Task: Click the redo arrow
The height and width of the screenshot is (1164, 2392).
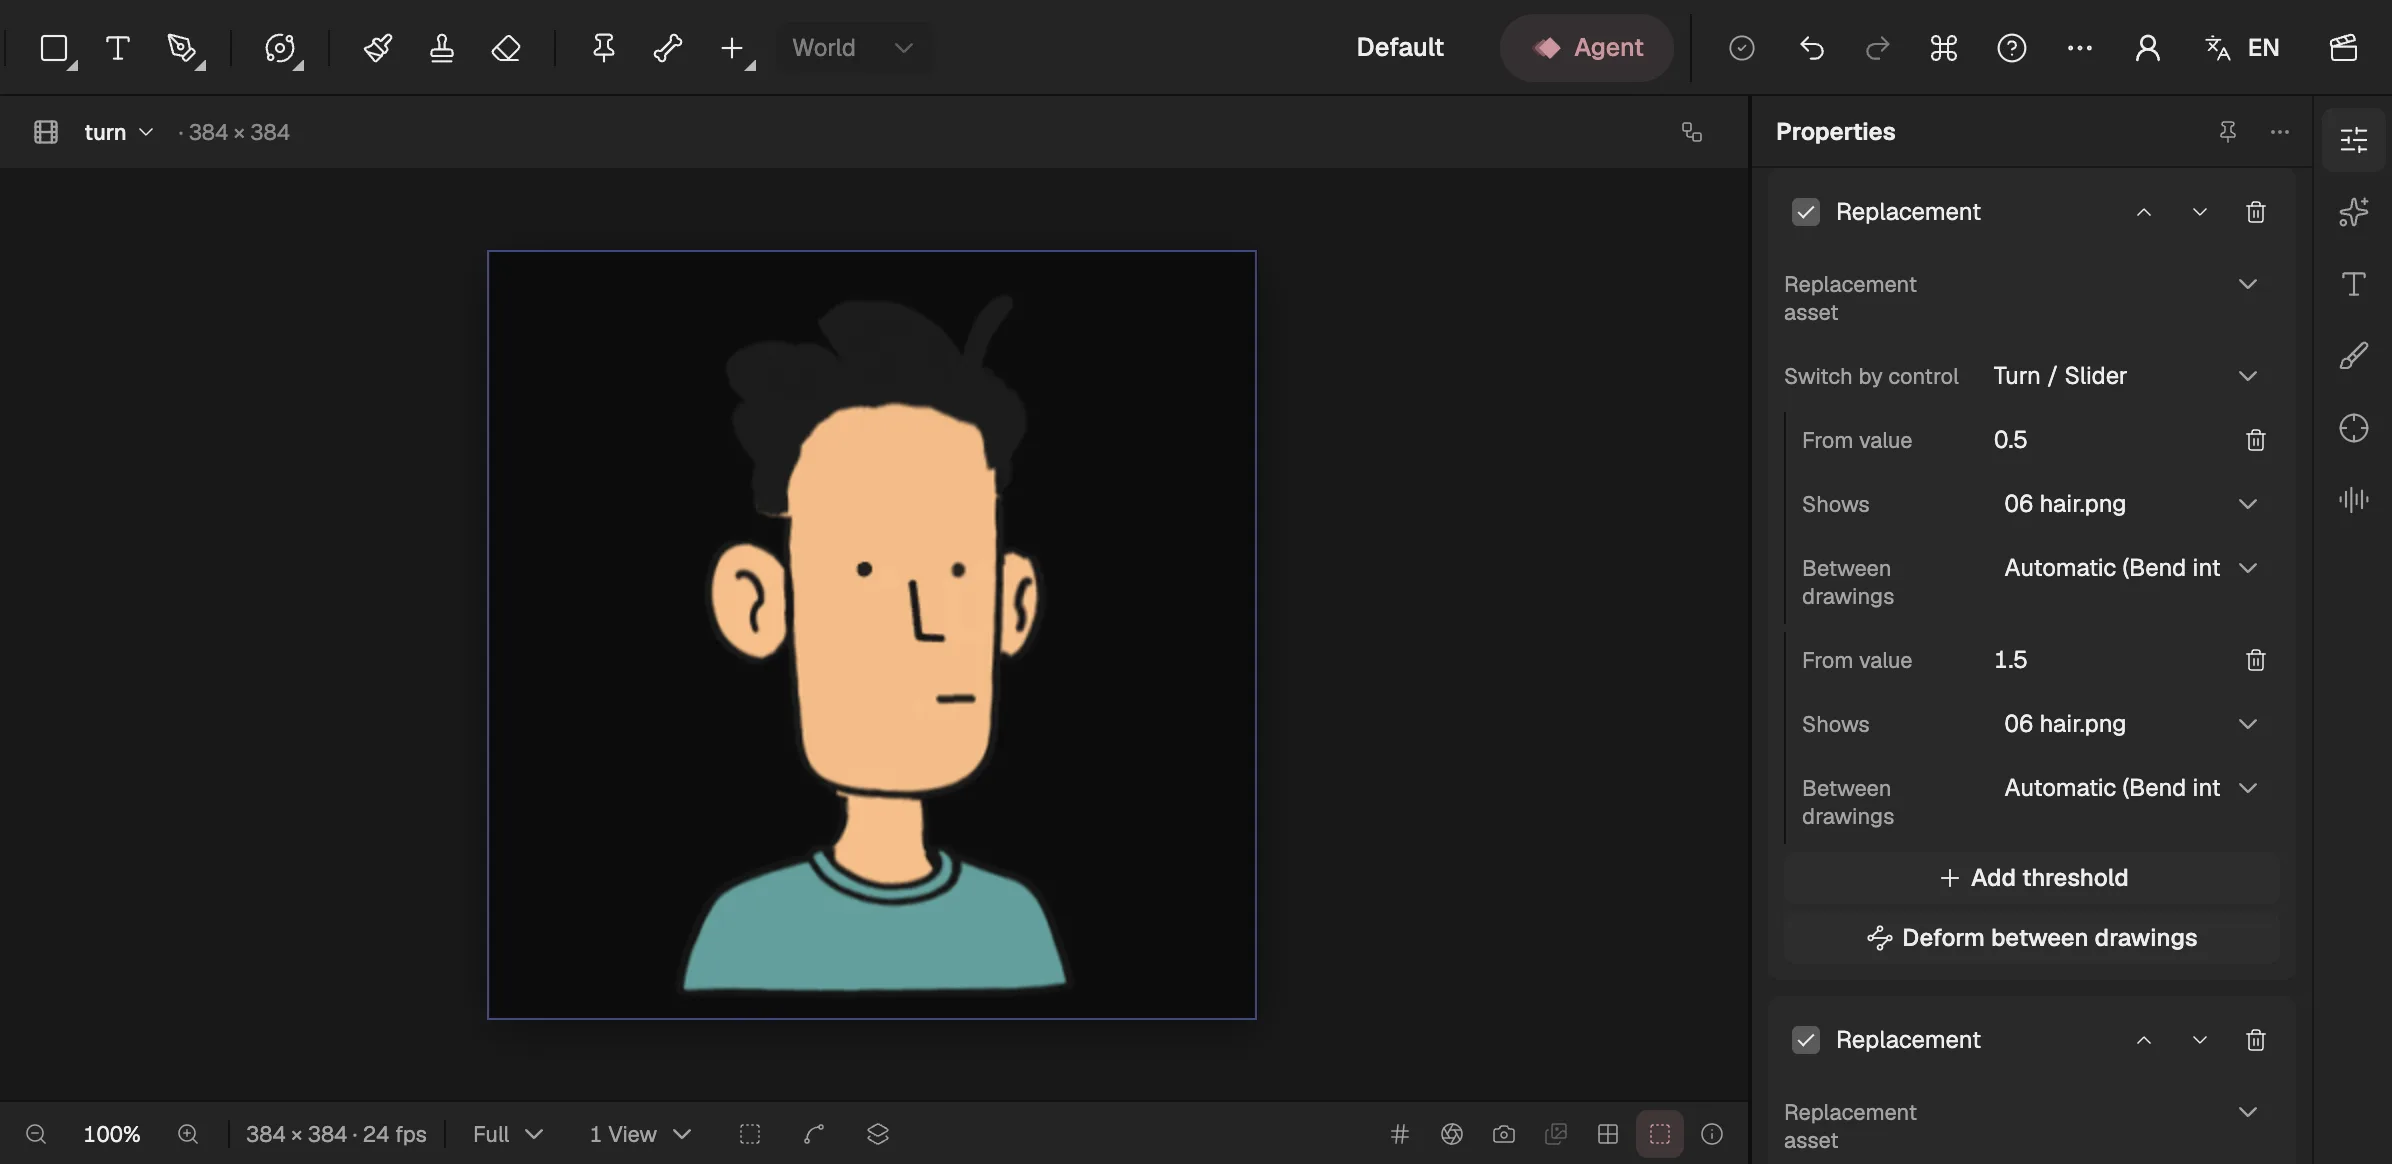Action: point(1877,48)
